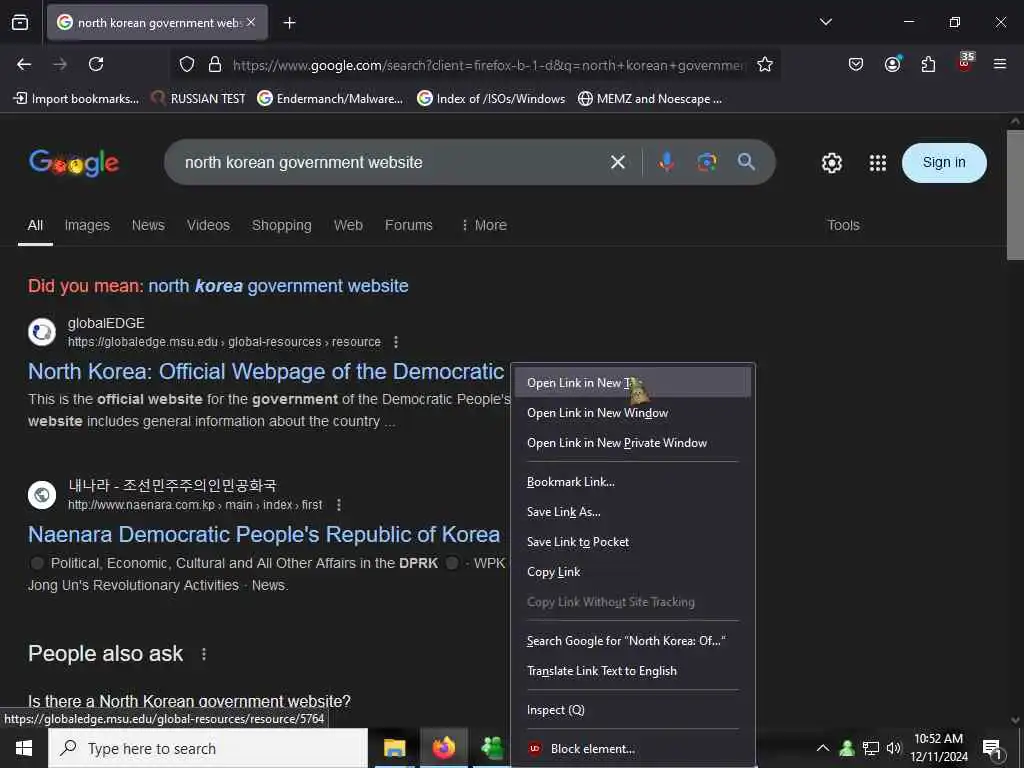Click Firefox icon in the taskbar
Viewport: 1024px width, 768px height.
point(443,748)
